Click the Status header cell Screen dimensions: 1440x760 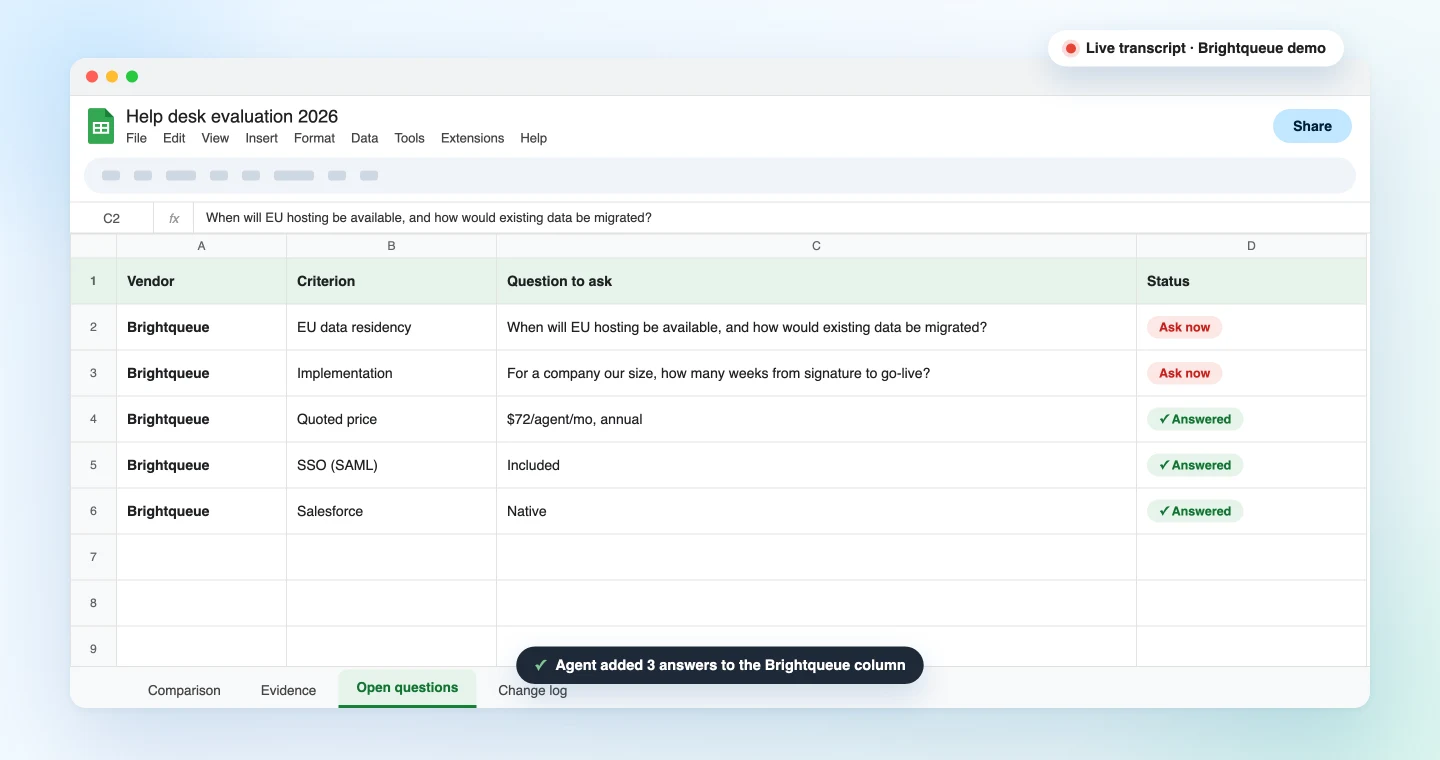pos(1251,281)
